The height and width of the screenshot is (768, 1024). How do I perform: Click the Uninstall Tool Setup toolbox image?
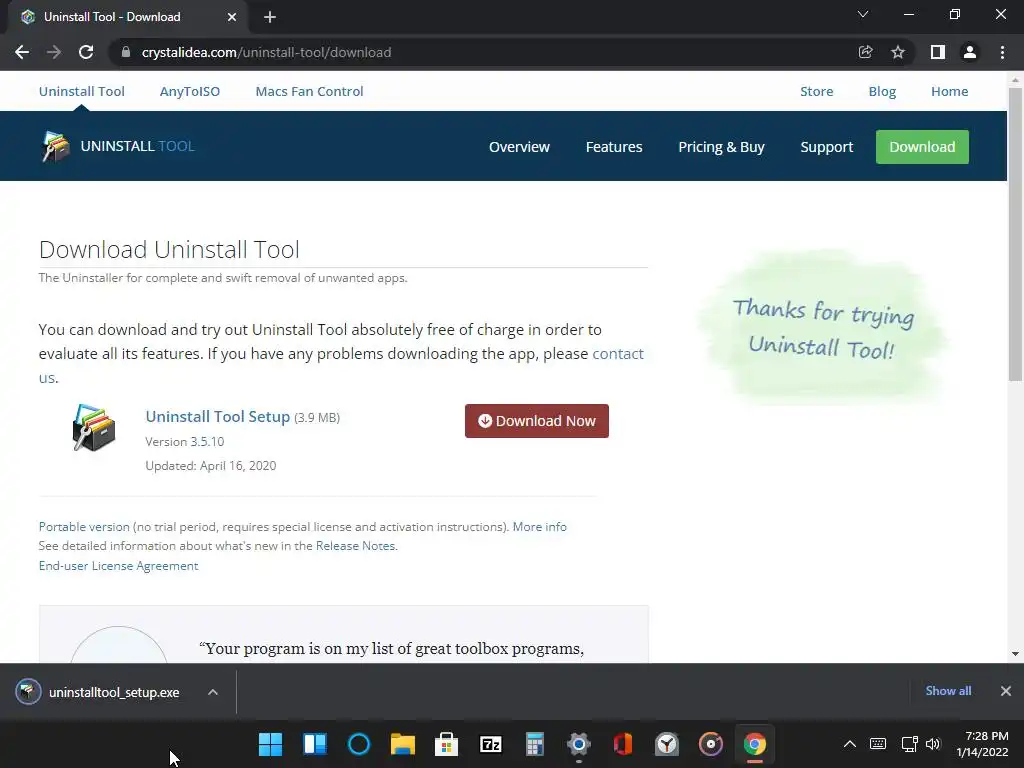point(94,428)
